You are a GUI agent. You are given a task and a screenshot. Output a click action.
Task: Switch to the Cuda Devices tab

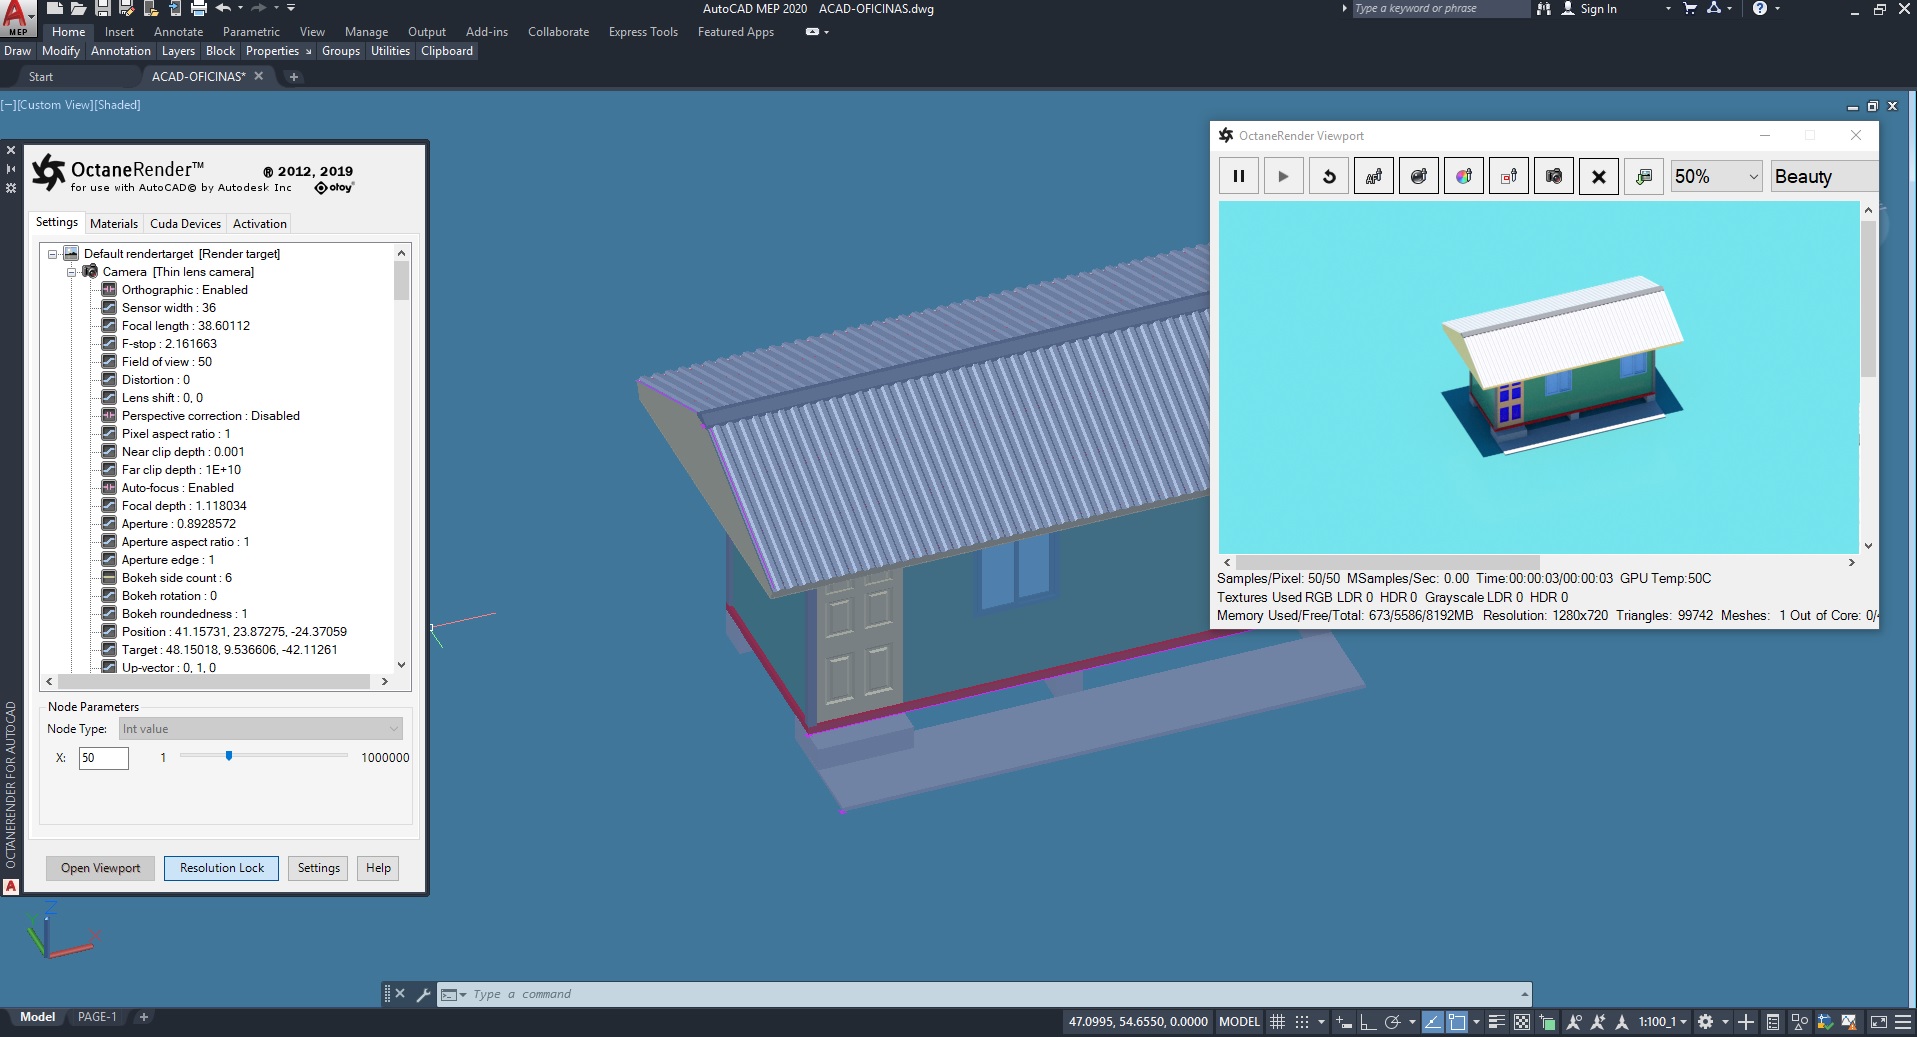pos(185,224)
